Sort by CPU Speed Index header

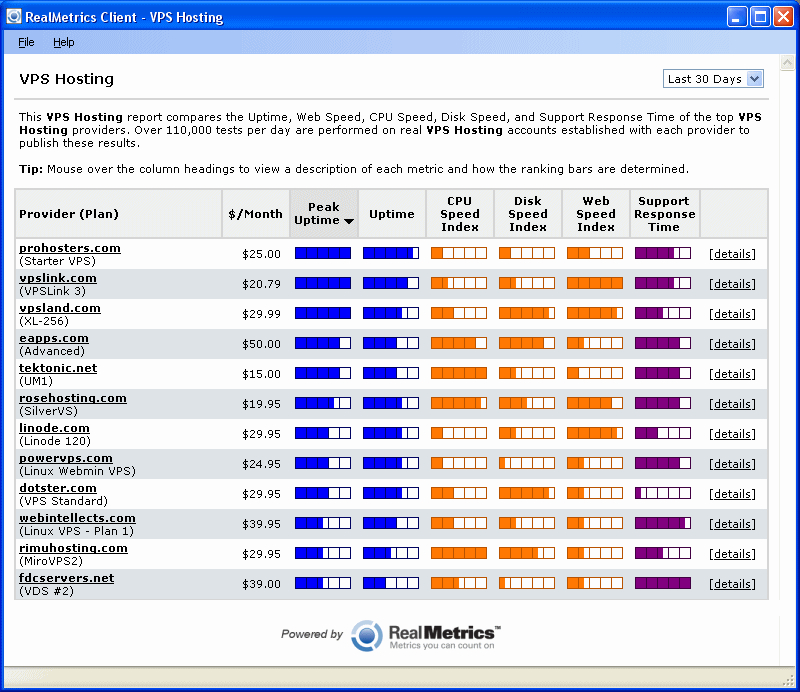coord(460,214)
